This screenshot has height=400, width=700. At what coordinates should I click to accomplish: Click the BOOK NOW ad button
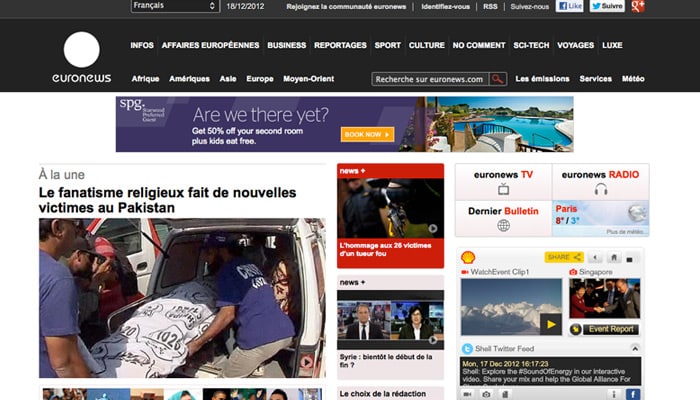pos(367,134)
